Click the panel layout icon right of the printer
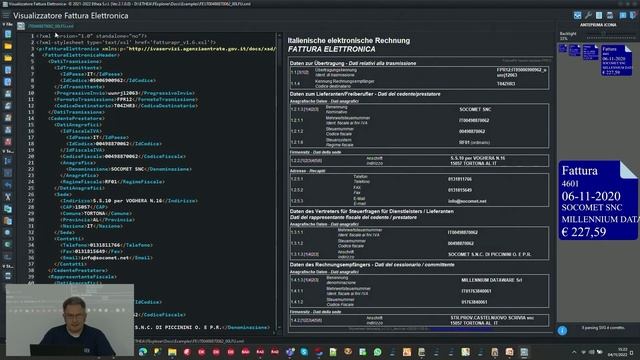640x360 pixels. [623, 16]
